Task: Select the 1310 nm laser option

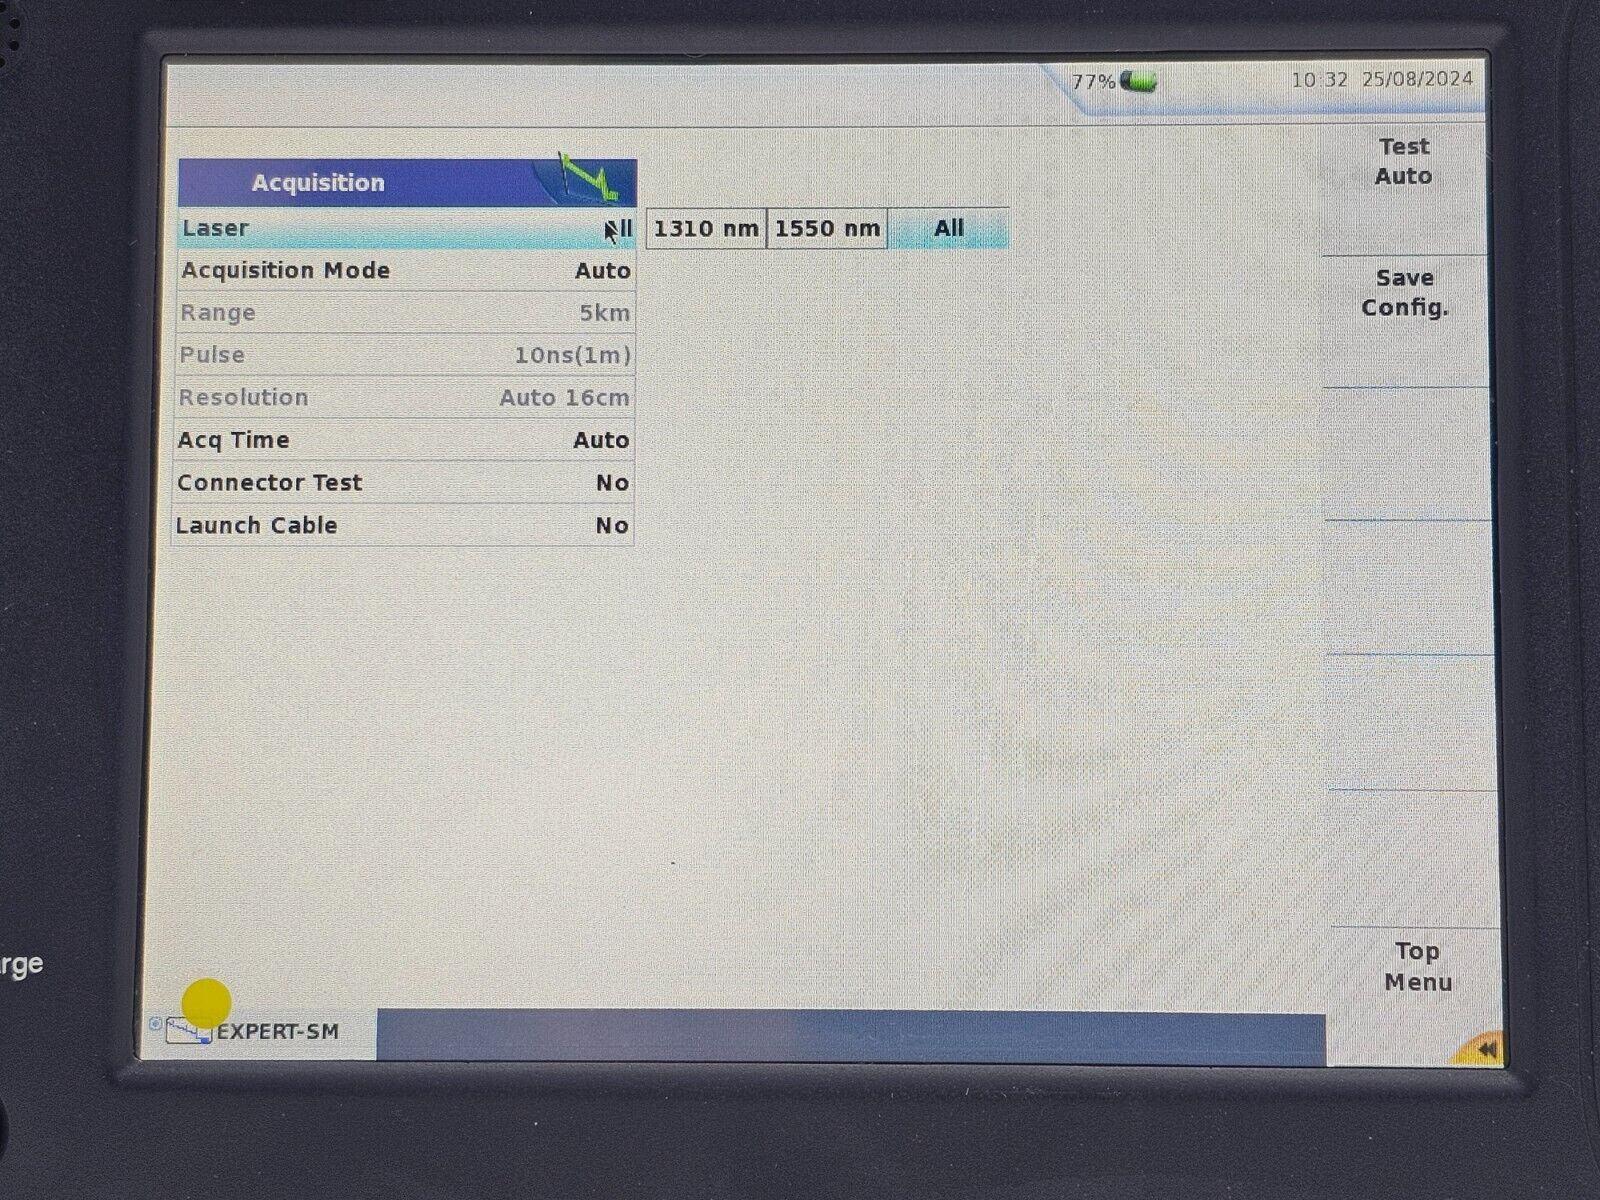Action: point(705,229)
